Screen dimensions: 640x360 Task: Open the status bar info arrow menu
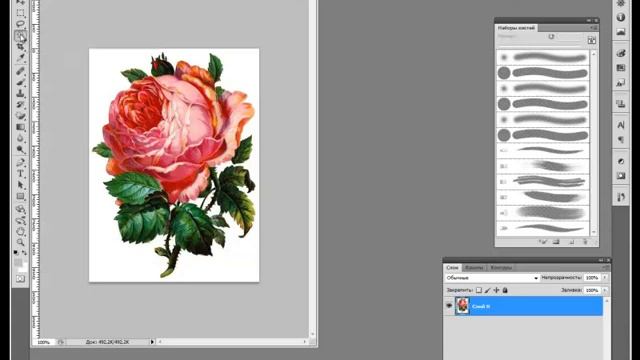click(152, 342)
